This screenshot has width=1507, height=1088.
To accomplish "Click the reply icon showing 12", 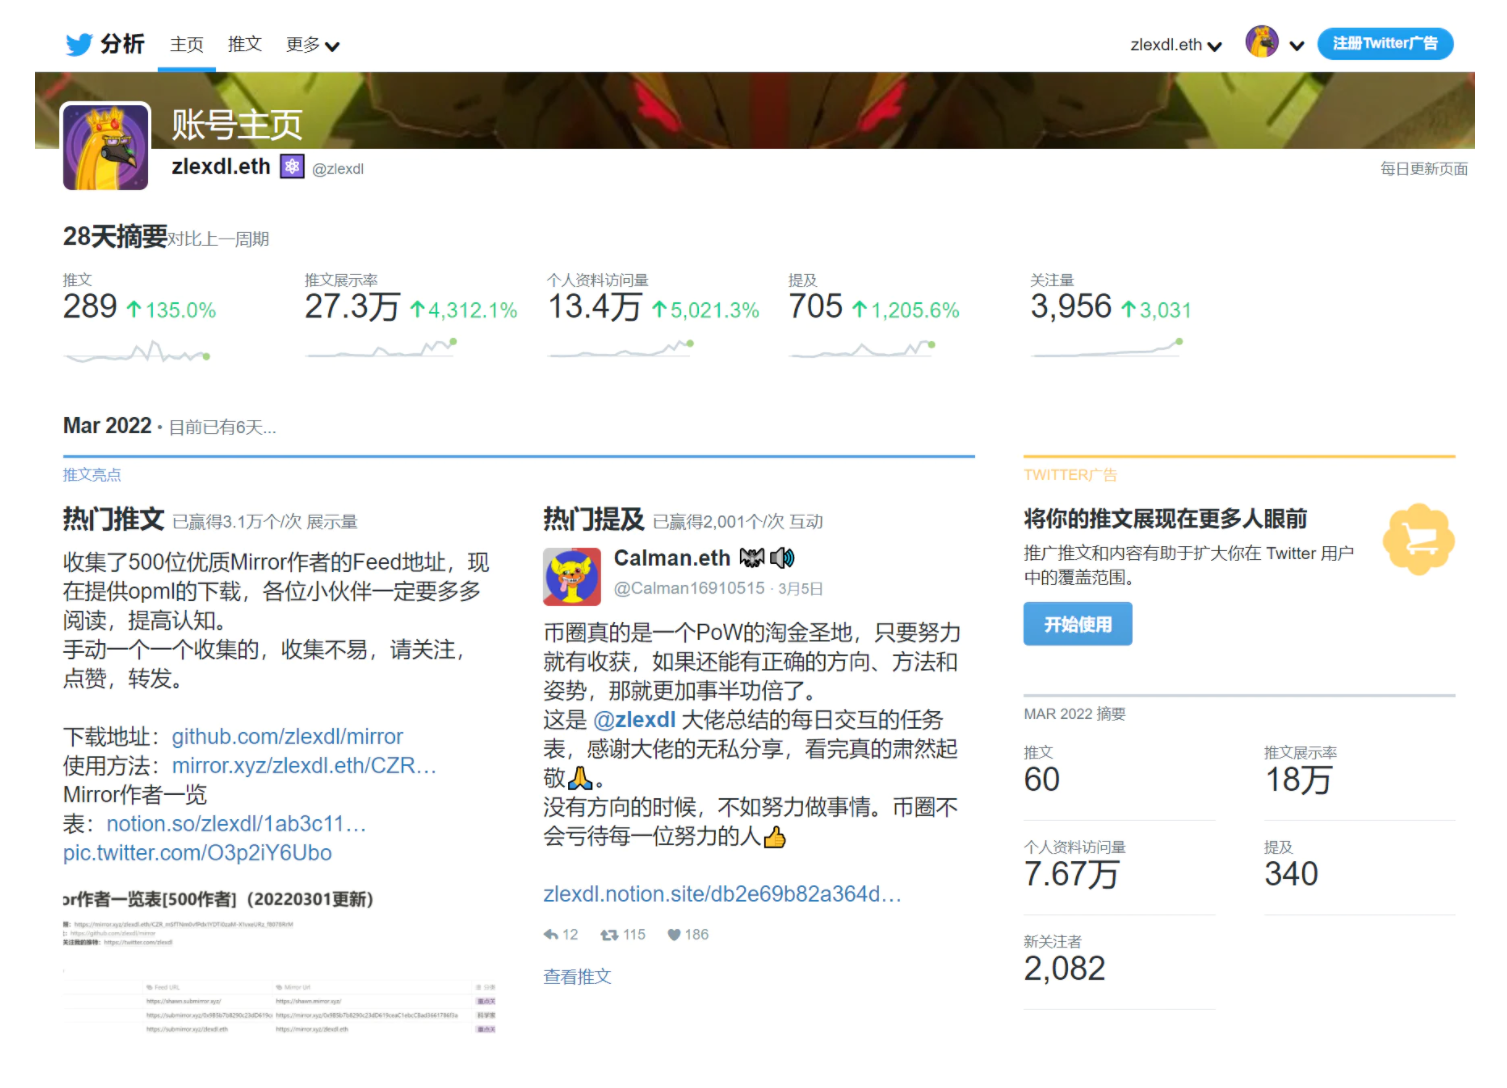I will point(551,935).
